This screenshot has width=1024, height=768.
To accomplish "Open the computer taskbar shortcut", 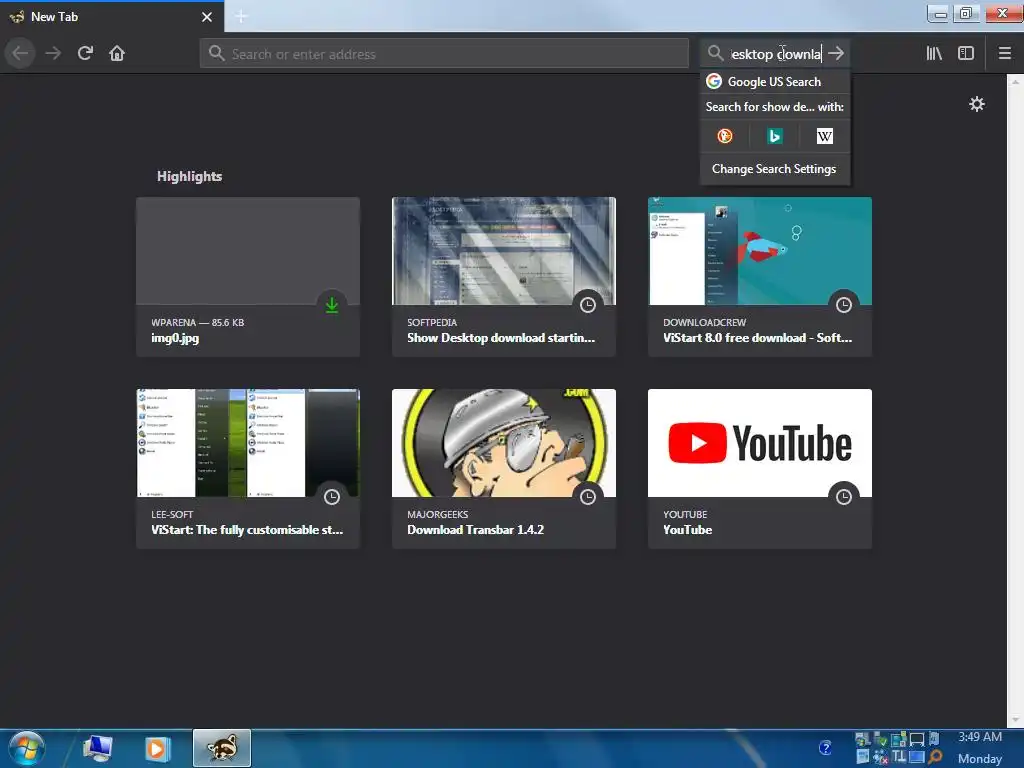I will (98, 748).
